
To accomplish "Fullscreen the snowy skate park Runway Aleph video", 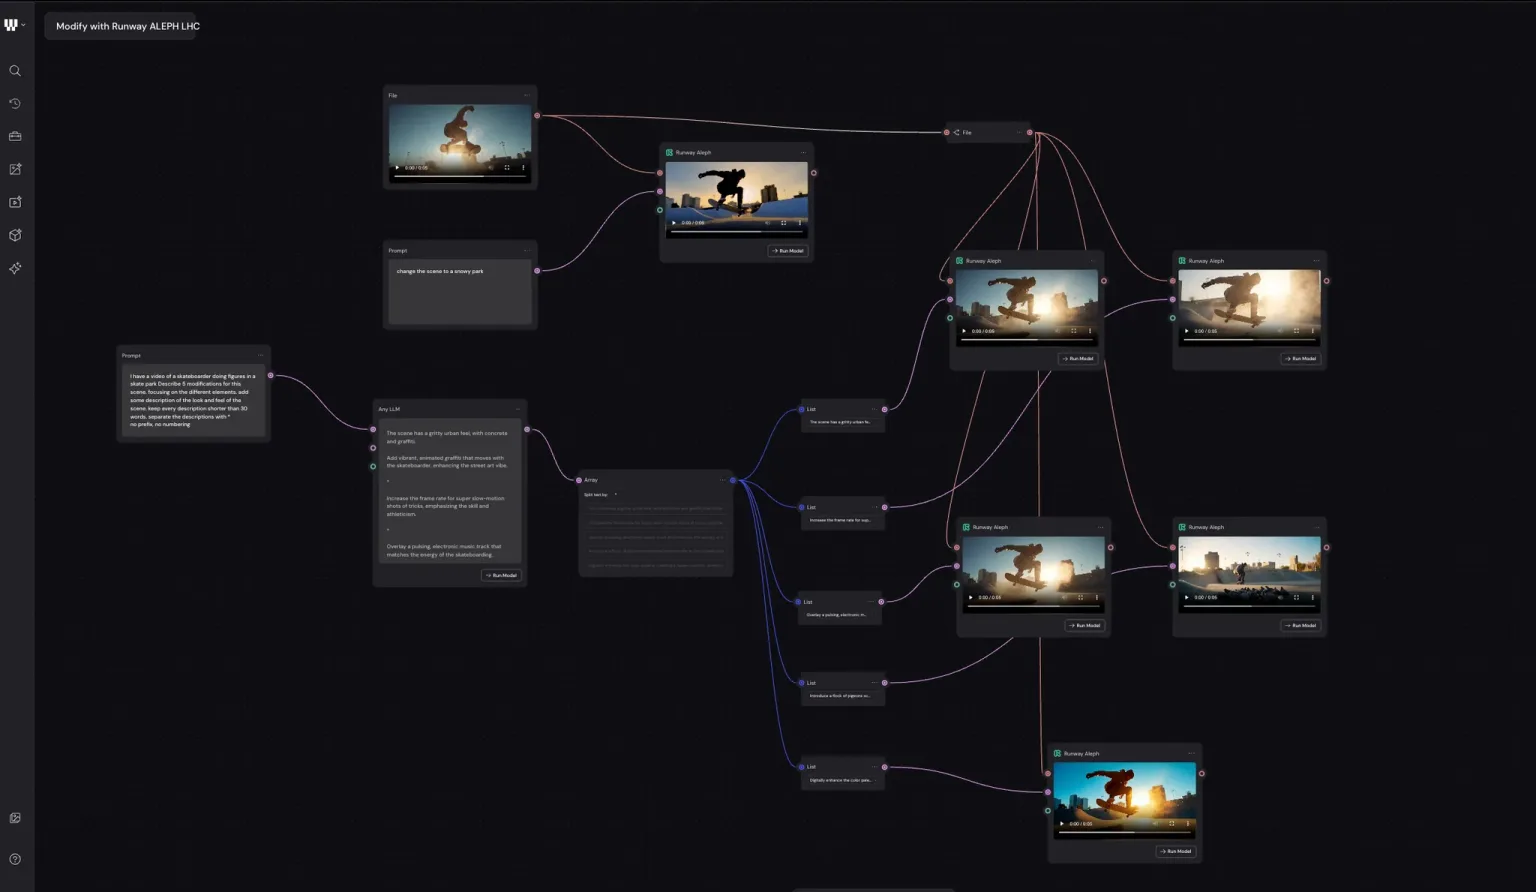I will point(784,223).
